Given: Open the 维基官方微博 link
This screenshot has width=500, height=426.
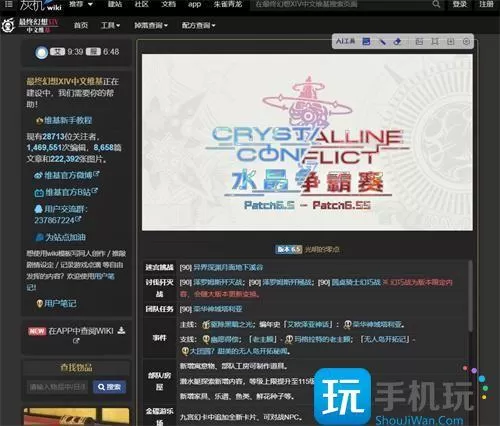Looking at the screenshot, I should point(68,175).
